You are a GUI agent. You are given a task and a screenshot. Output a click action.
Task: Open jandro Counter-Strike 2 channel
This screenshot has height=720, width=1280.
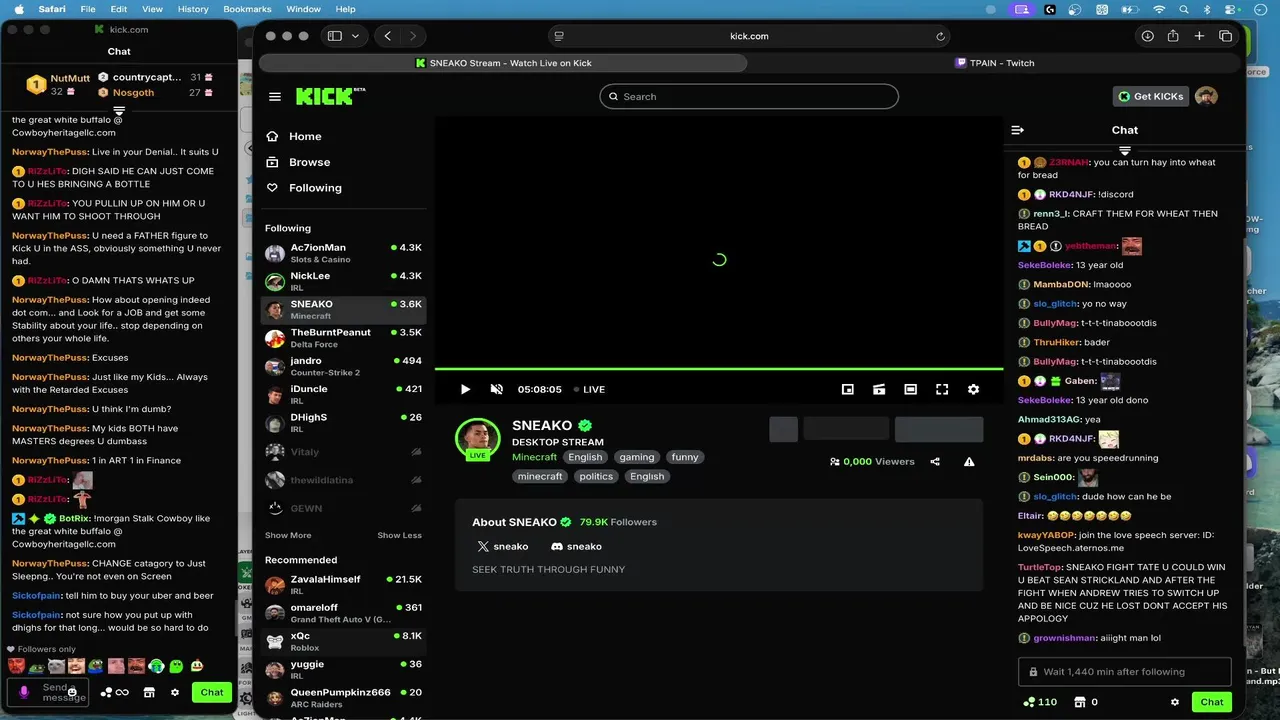tap(343, 366)
